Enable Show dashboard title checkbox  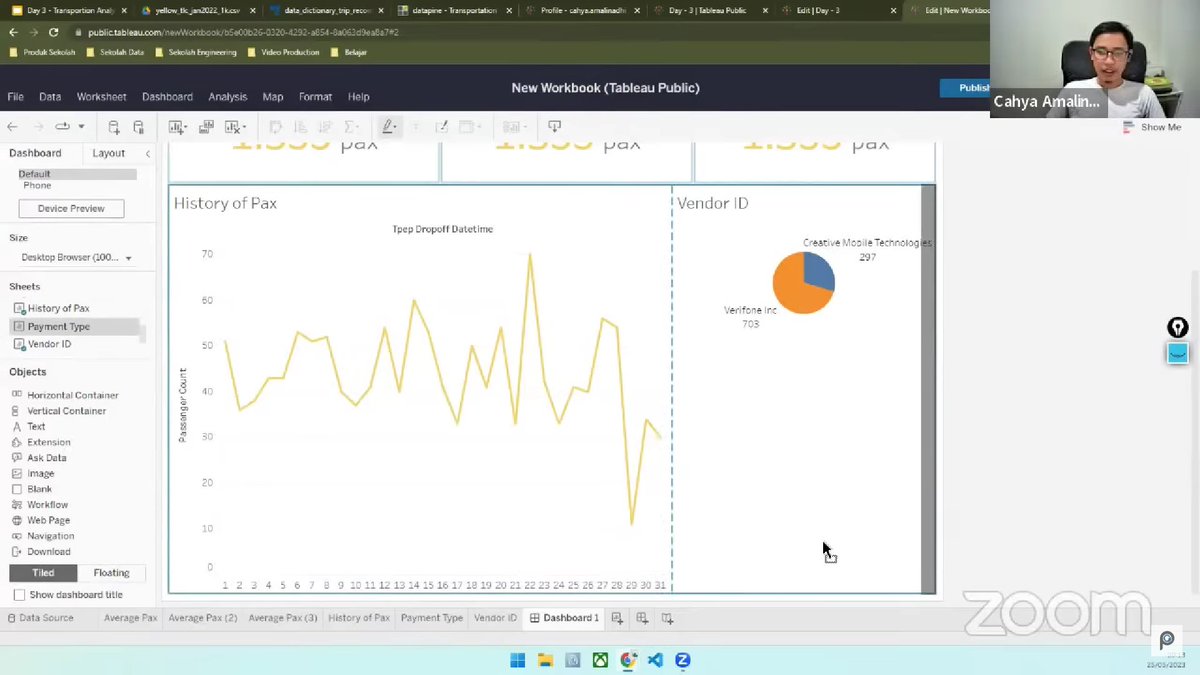(x=19, y=595)
